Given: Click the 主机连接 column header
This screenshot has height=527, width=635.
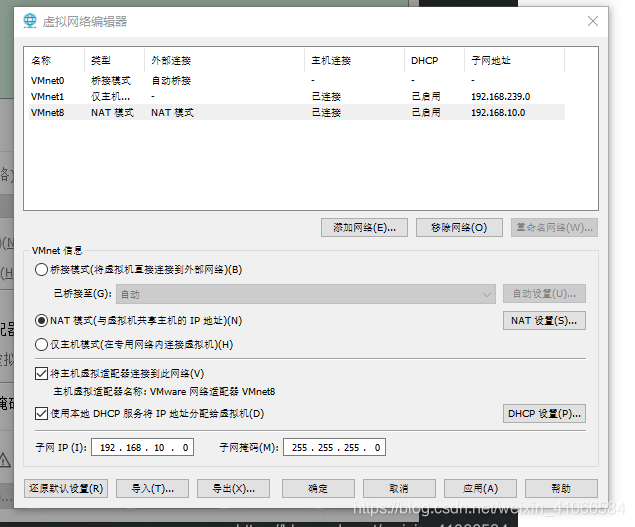Looking at the screenshot, I should [x=354, y=60].
